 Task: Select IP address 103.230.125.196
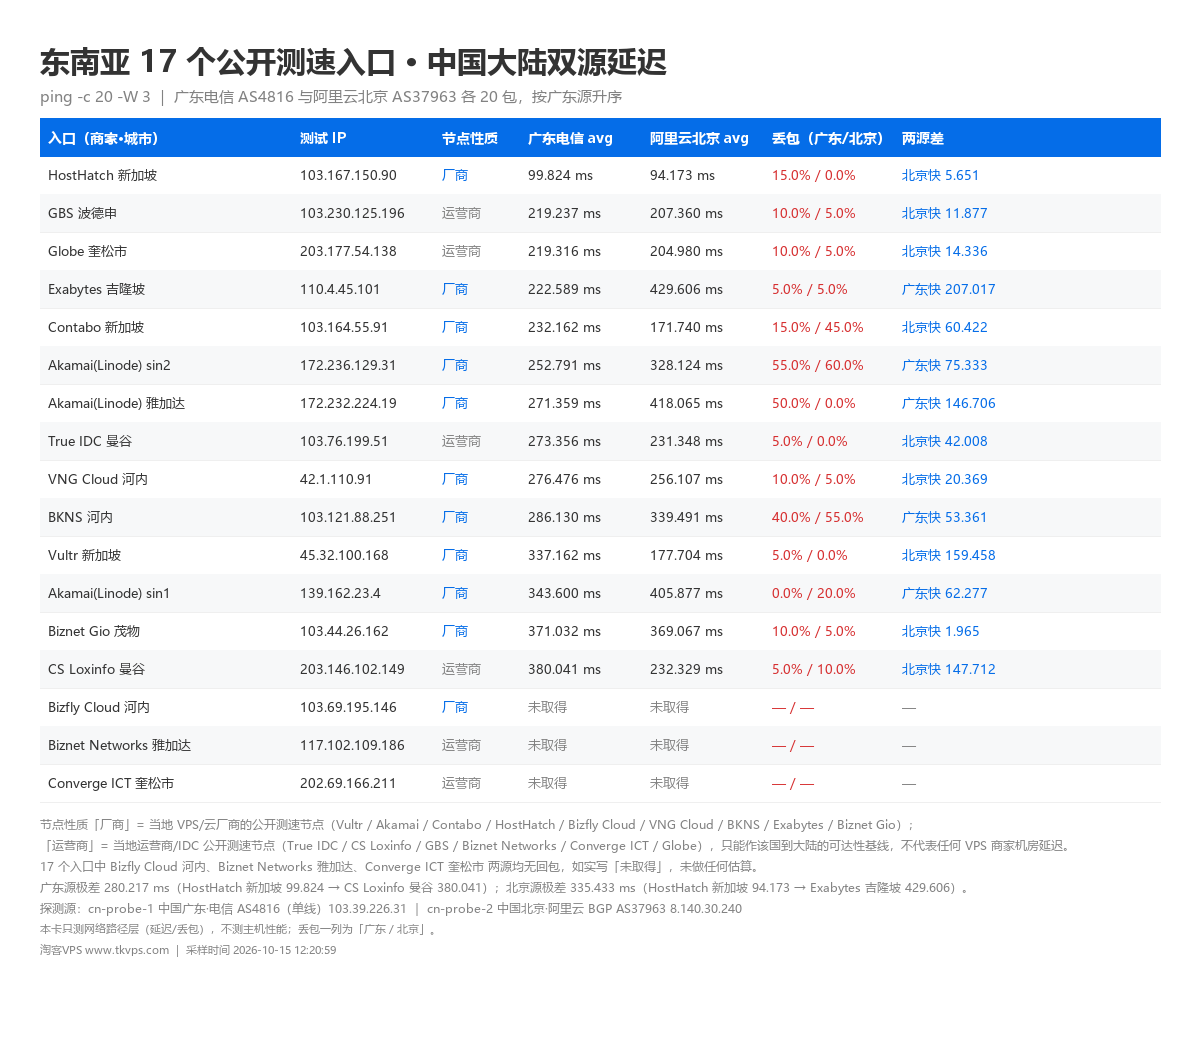352,213
